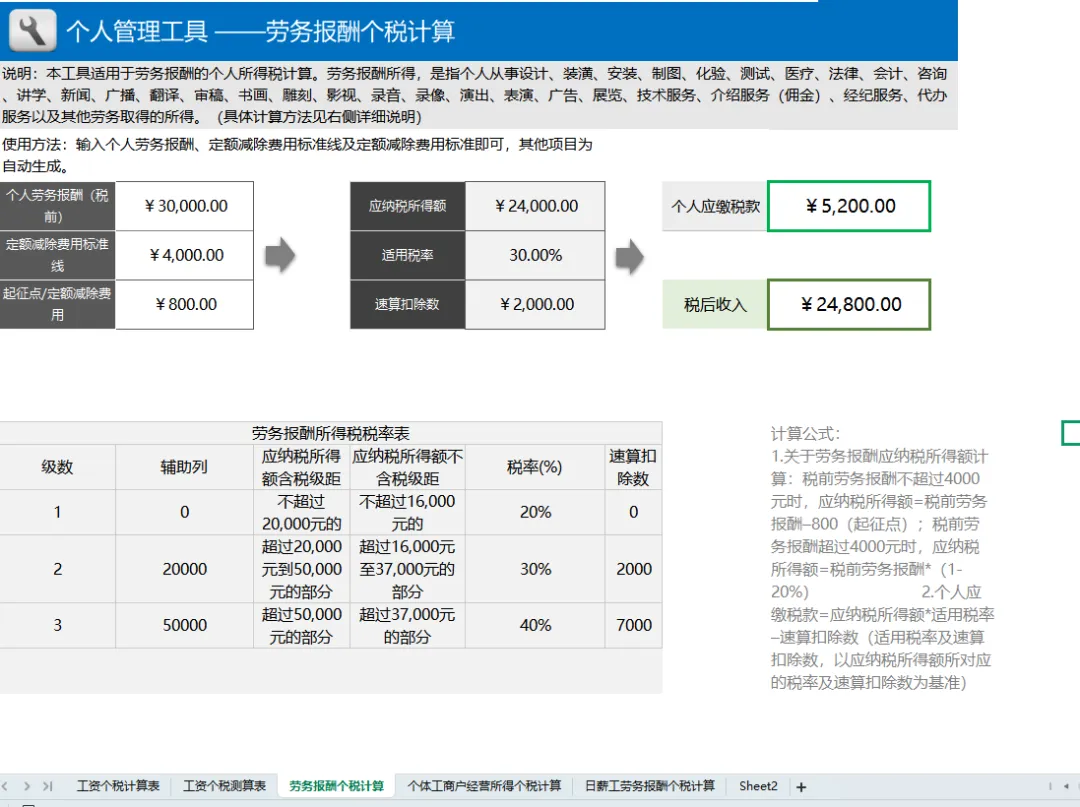The width and height of the screenshot is (1080, 807).
Task: Click the 不超过20,000元的 bracket cell
Action: (302, 512)
